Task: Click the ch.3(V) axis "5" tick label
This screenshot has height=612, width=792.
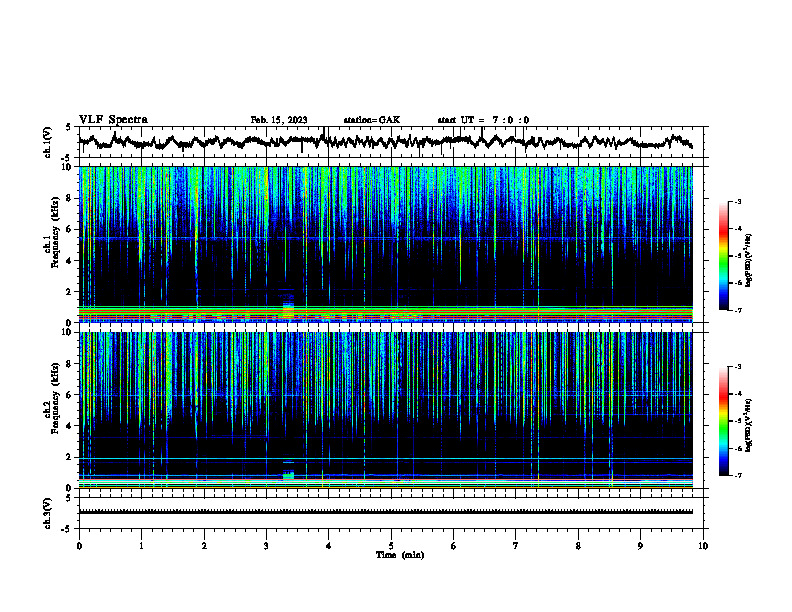Action: [69, 498]
